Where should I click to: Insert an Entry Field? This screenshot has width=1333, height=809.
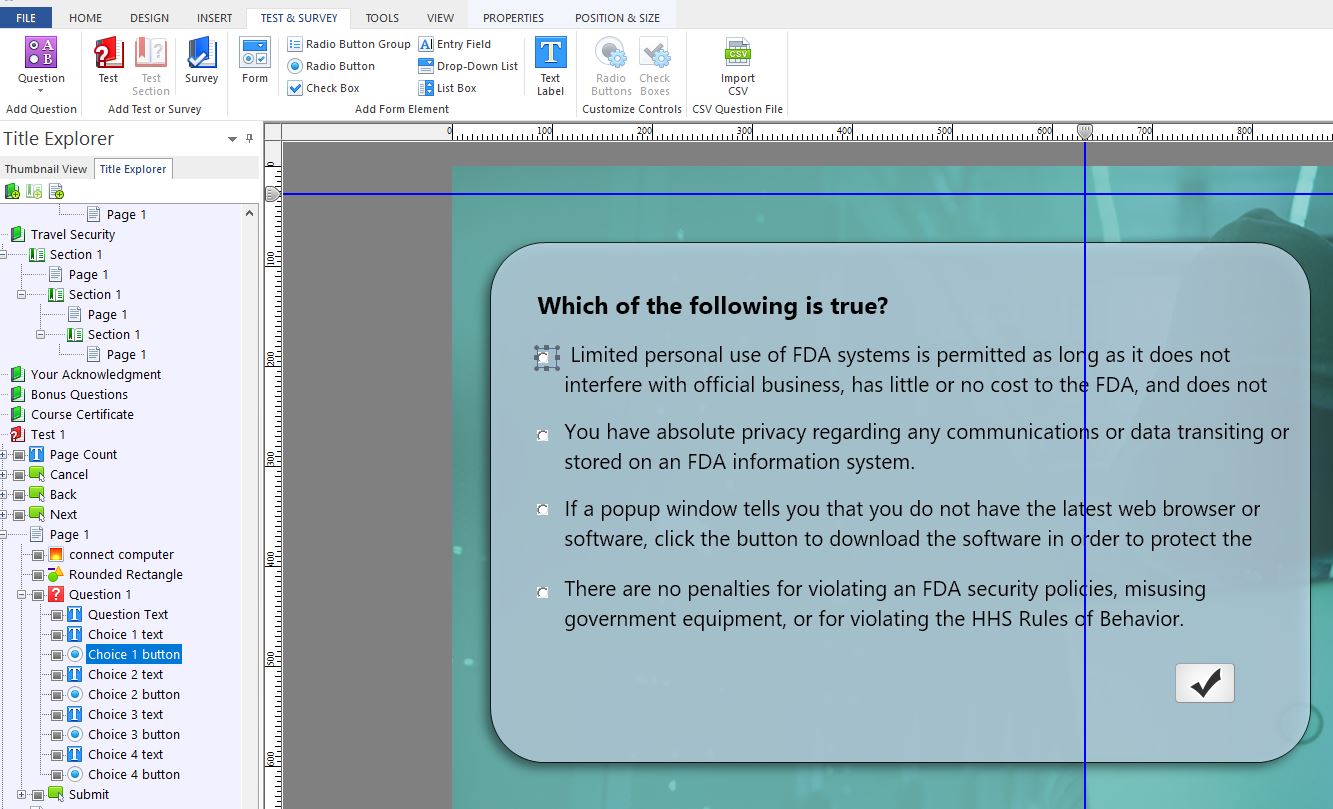455,44
